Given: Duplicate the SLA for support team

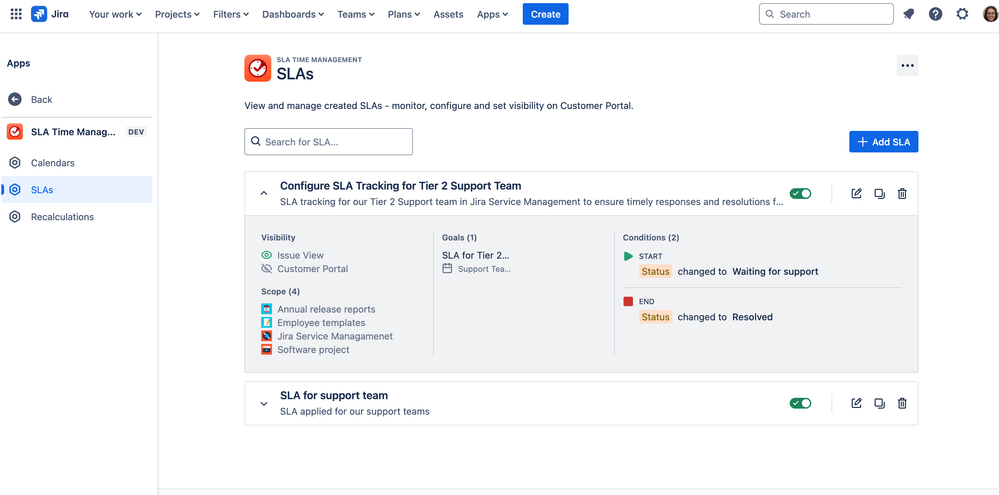Looking at the screenshot, I should [879, 403].
